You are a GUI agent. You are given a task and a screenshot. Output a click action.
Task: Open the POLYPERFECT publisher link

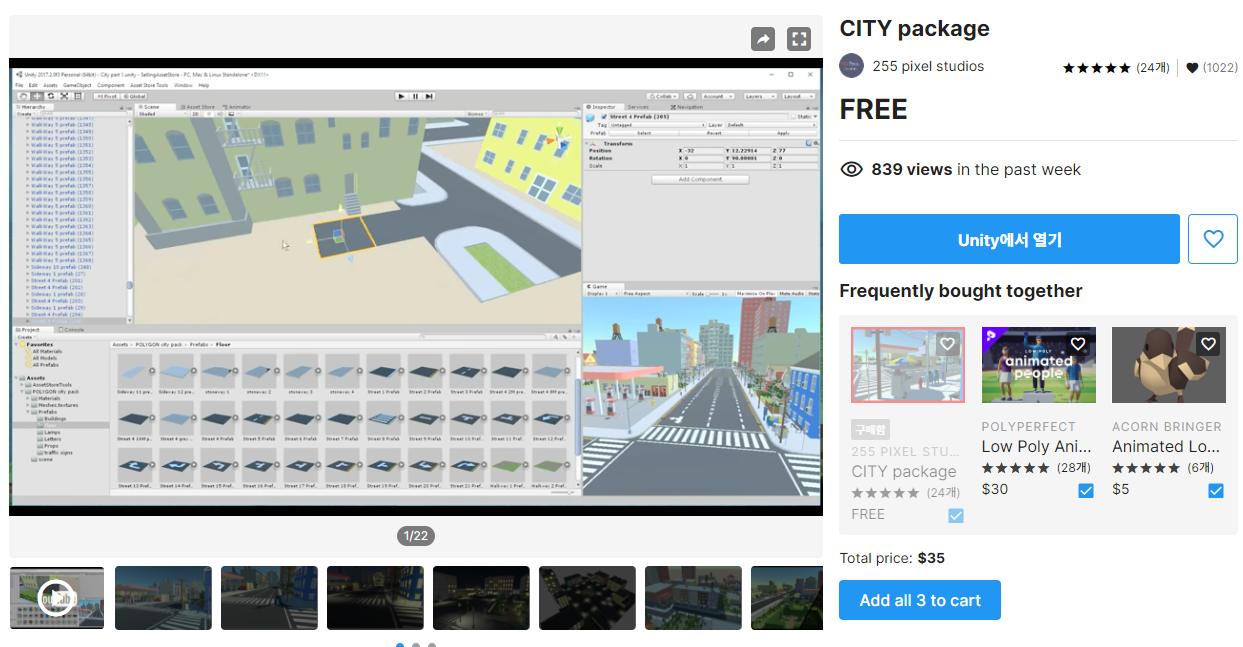1029,427
